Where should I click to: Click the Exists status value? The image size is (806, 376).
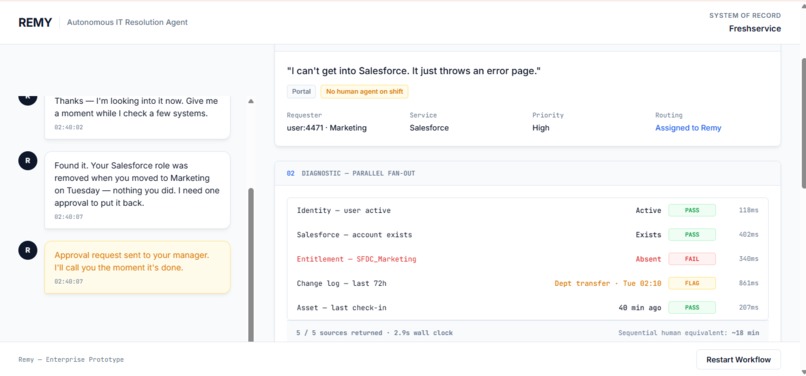pos(648,235)
